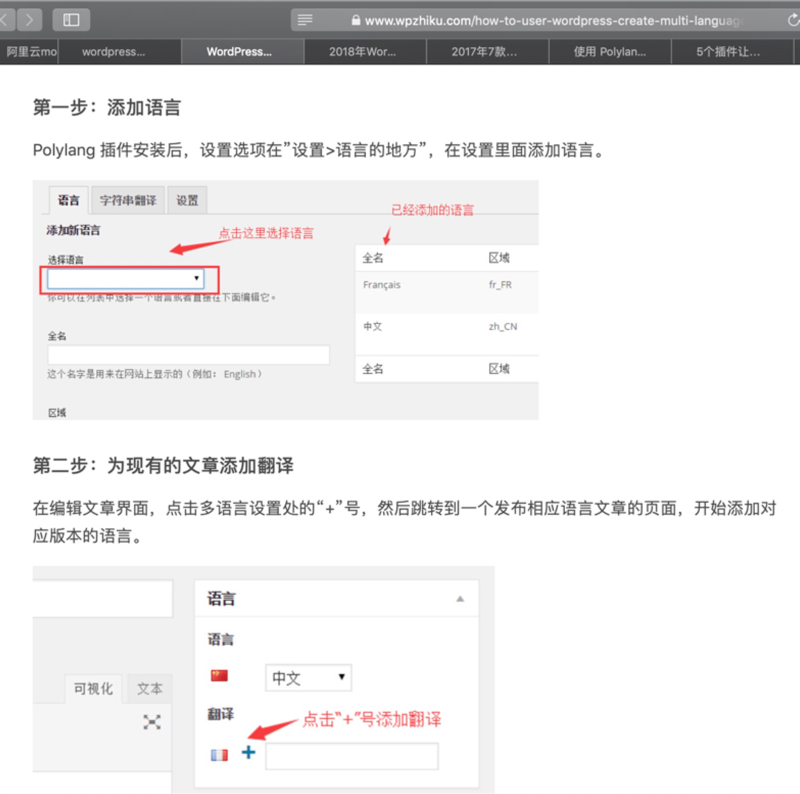Switch editor to 可视化 tab
This screenshot has width=800, height=794.
point(93,689)
